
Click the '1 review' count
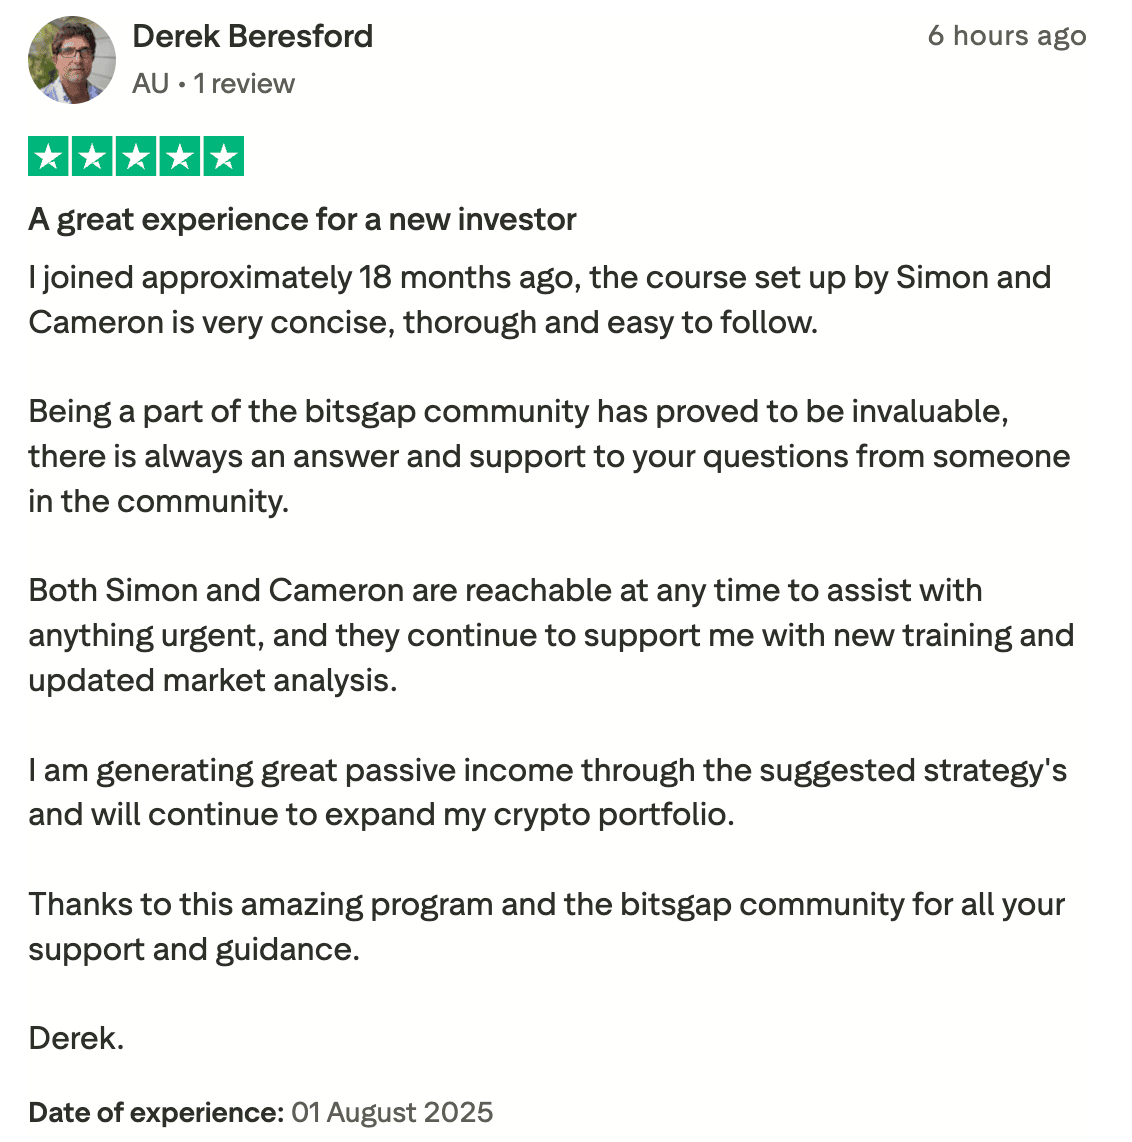(244, 84)
